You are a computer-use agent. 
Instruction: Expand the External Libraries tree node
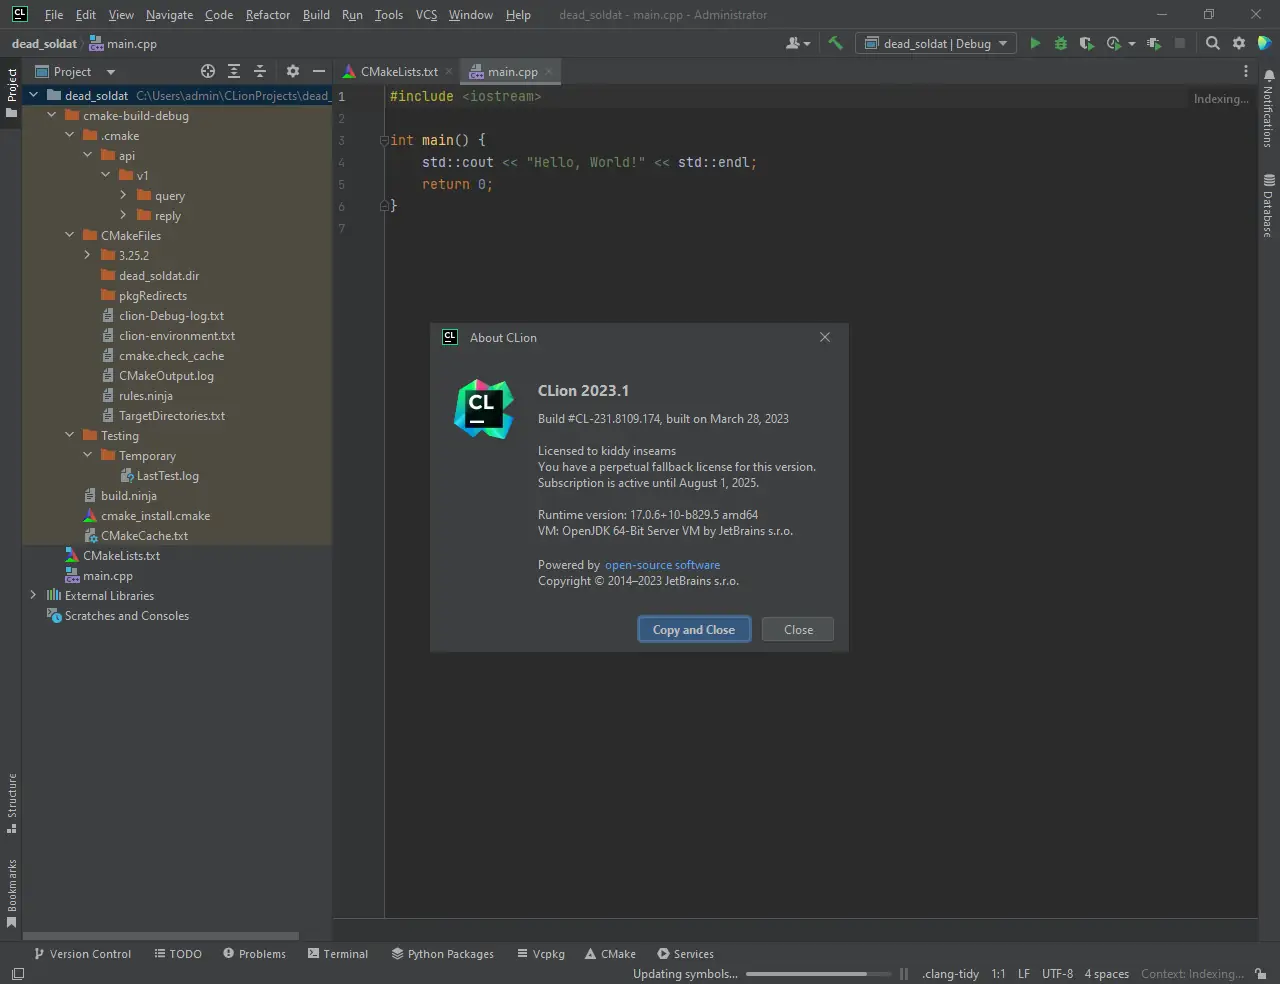[x=33, y=595]
